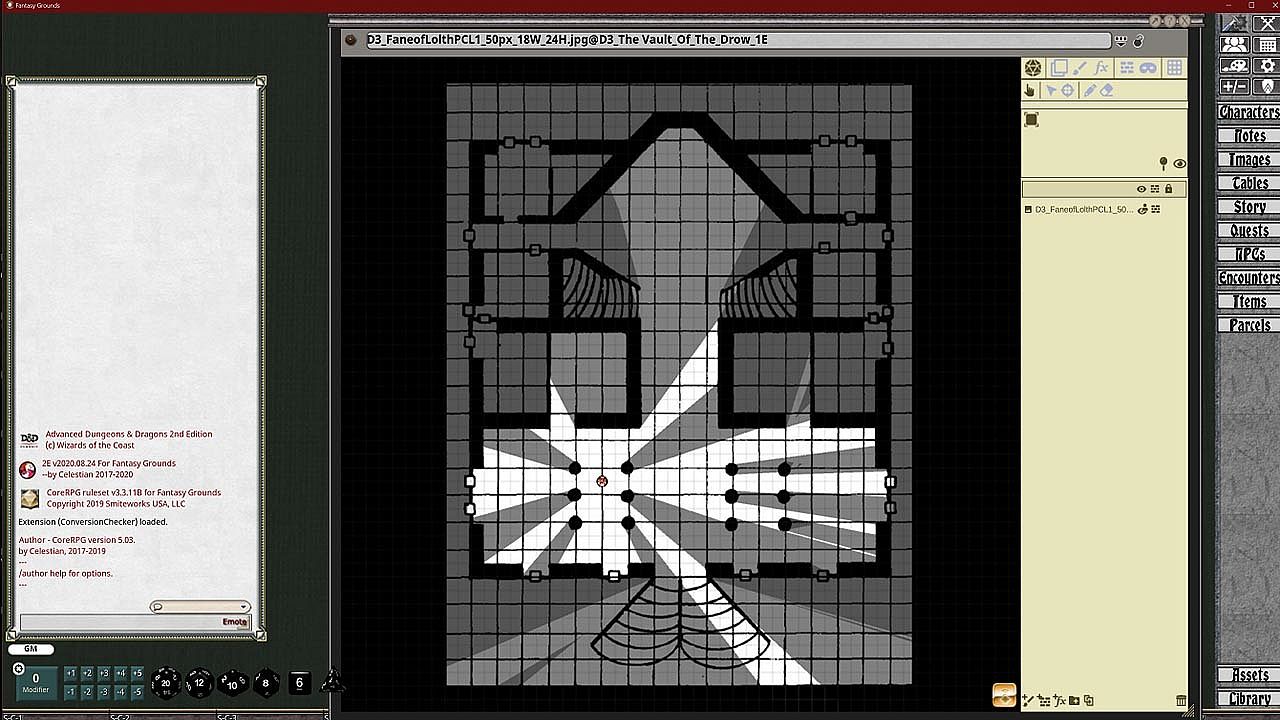
Task: Toggle the lock icon in the layer list header
Action: 1168,189
